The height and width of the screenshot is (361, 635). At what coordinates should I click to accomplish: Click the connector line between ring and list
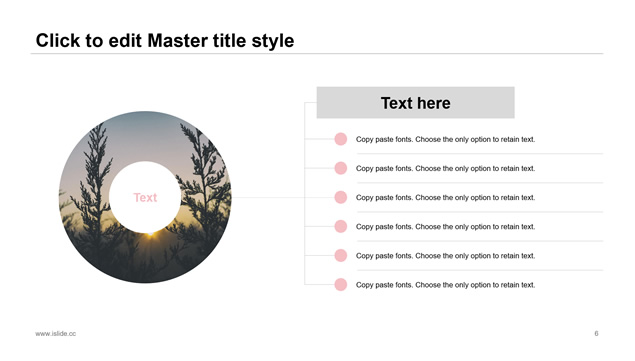tap(268, 197)
